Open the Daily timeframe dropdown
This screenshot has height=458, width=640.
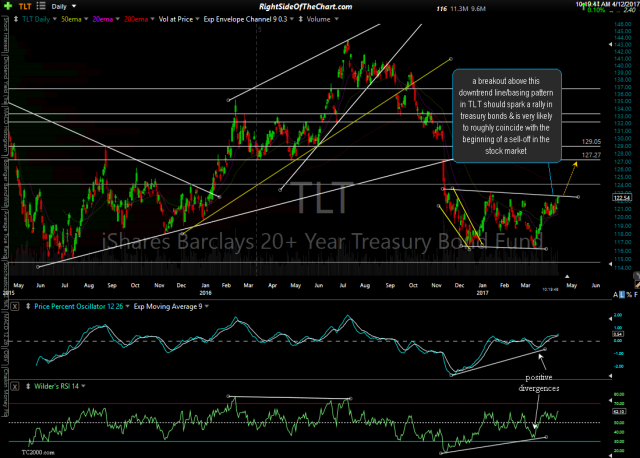64,7
